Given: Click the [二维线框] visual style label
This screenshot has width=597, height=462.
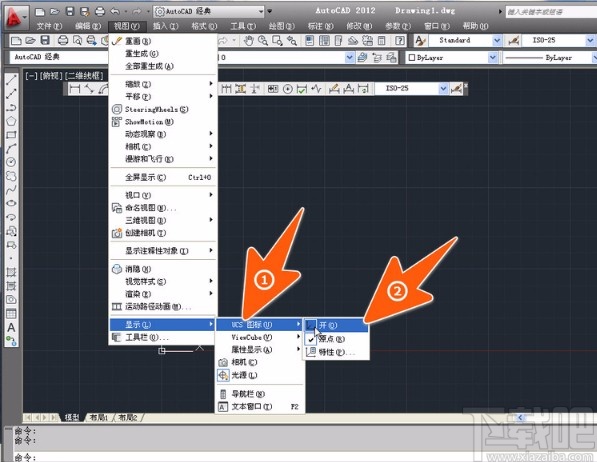Looking at the screenshot, I should (84, 76).
